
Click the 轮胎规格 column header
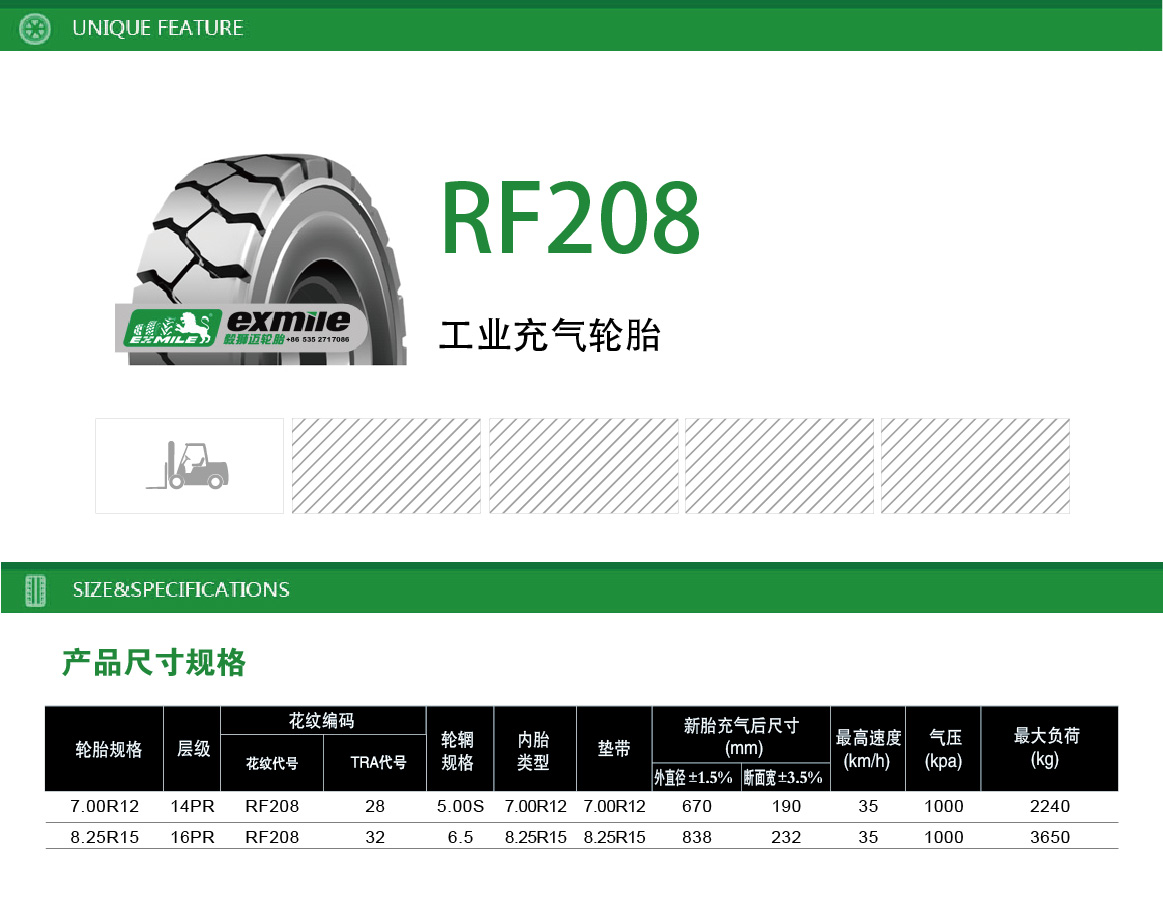click(108, 749)
